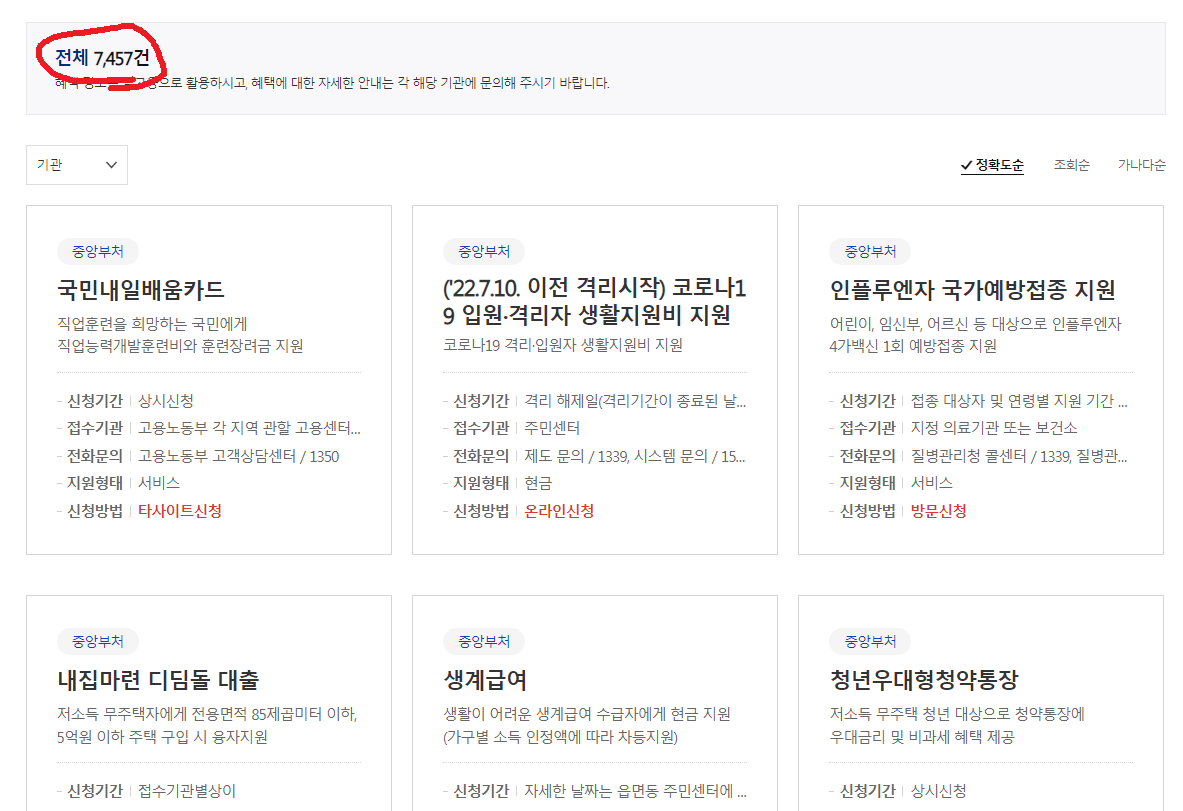Click 지정 의료기관 또는 보건소 text
Viewport: 1183px width, 811px height.
click(994, 428)
